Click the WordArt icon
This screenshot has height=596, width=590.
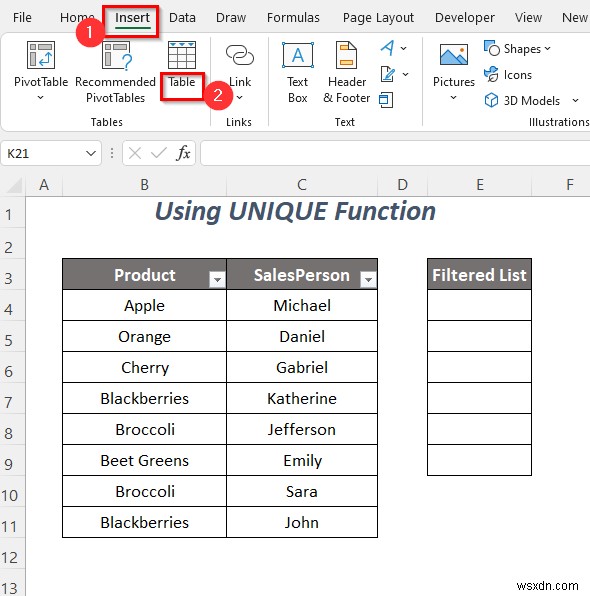coord(387,48)
